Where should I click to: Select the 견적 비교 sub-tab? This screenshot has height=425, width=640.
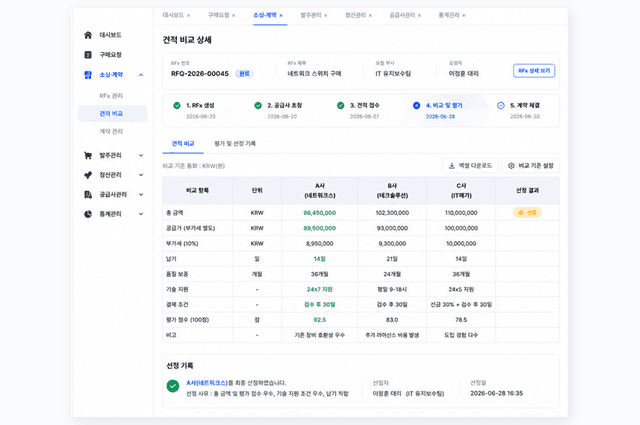183,144
